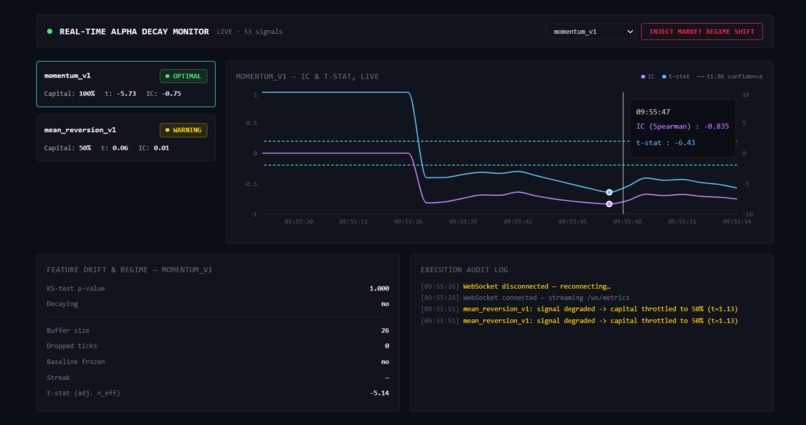Click the Dropped ticks row label

tap(71, 346)
